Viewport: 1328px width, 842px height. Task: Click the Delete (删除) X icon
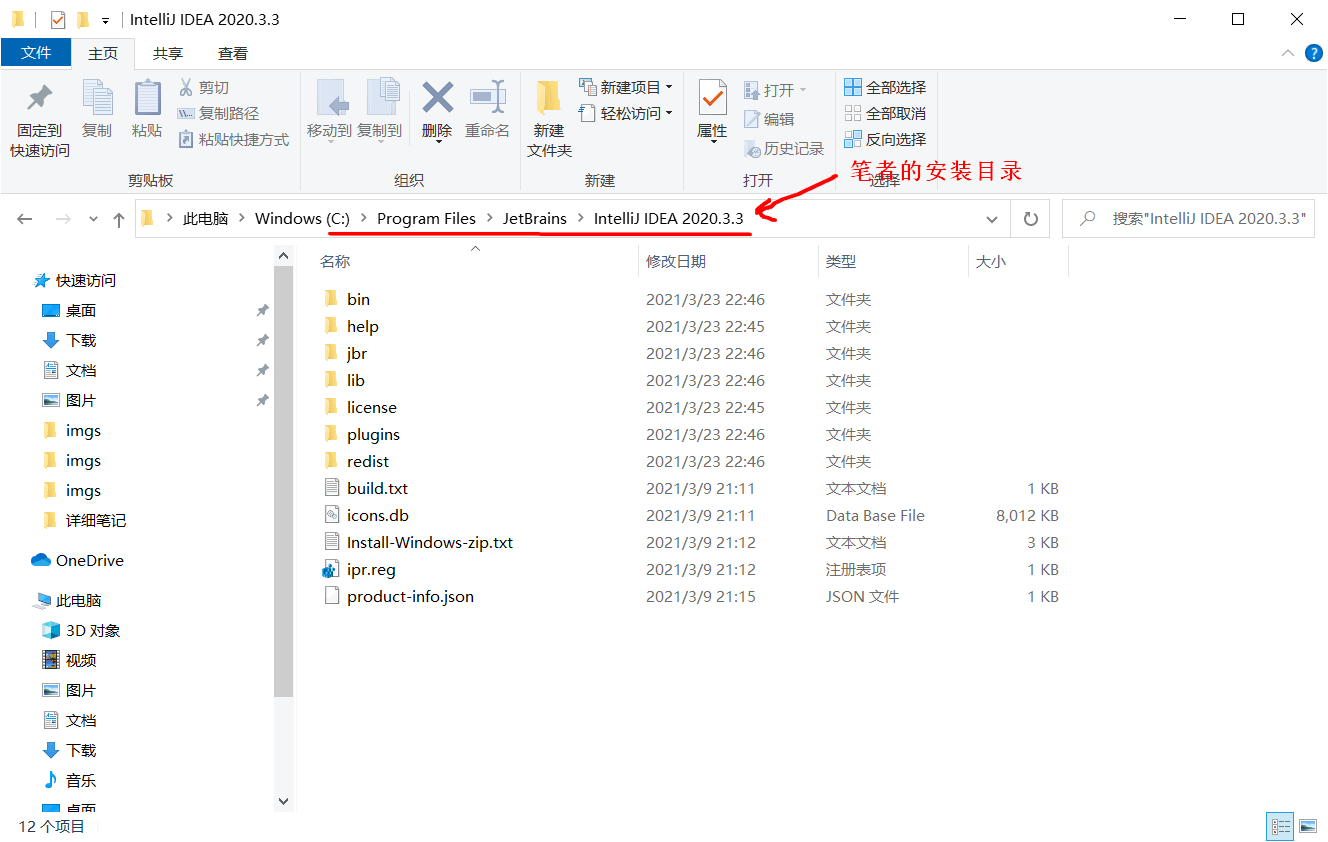point(437,98)
